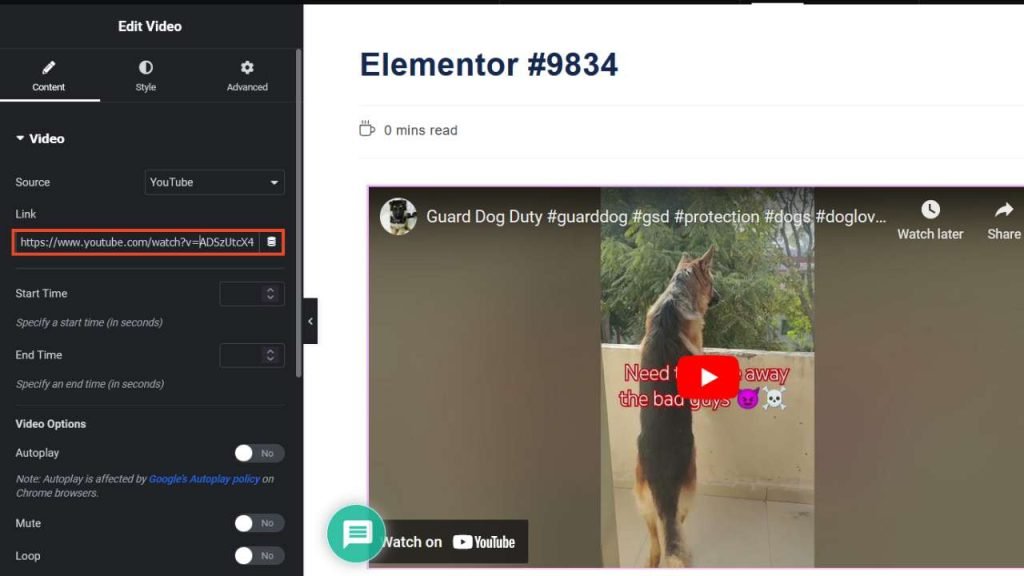Open the Advanced tab

tap(247, 76)
